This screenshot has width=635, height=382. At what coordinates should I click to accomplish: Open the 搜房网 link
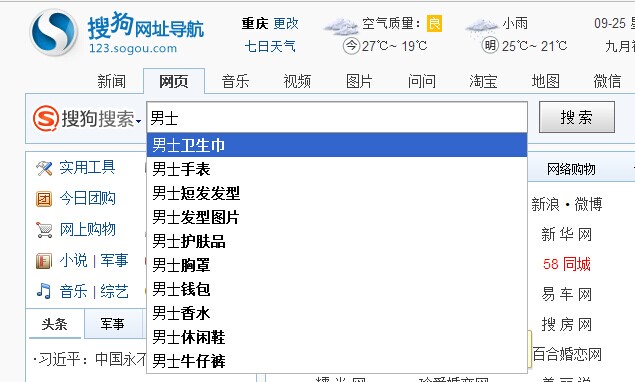coord(567,324)
